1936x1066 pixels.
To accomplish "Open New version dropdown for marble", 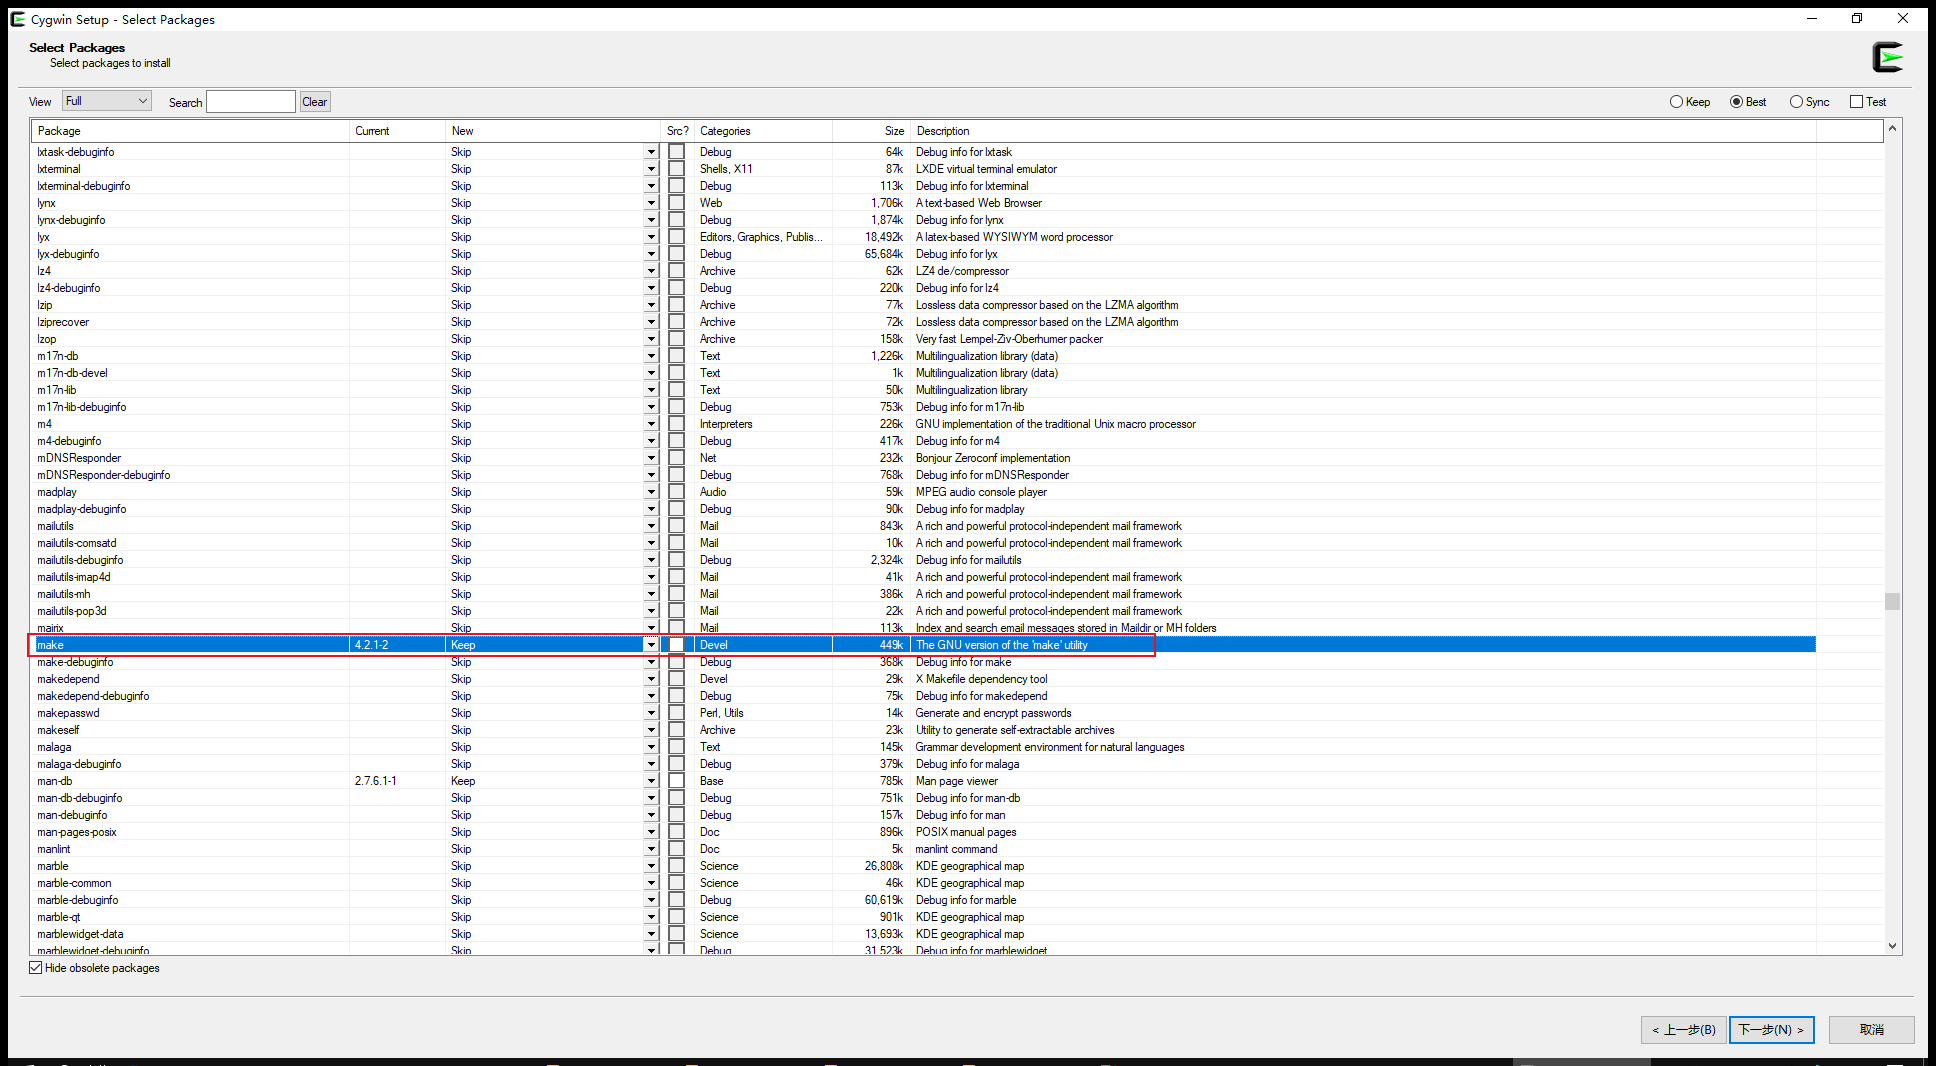I will [651, 866].
